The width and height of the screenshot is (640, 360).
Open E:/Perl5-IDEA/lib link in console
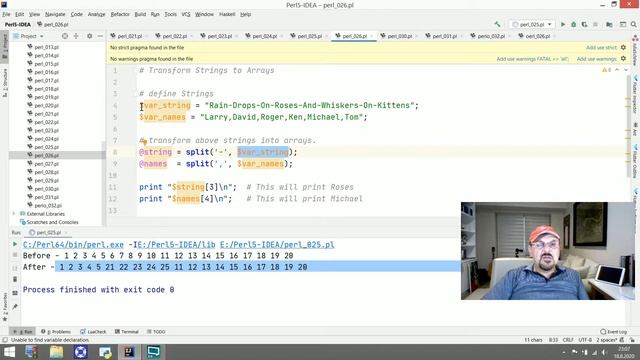point(176,244)
